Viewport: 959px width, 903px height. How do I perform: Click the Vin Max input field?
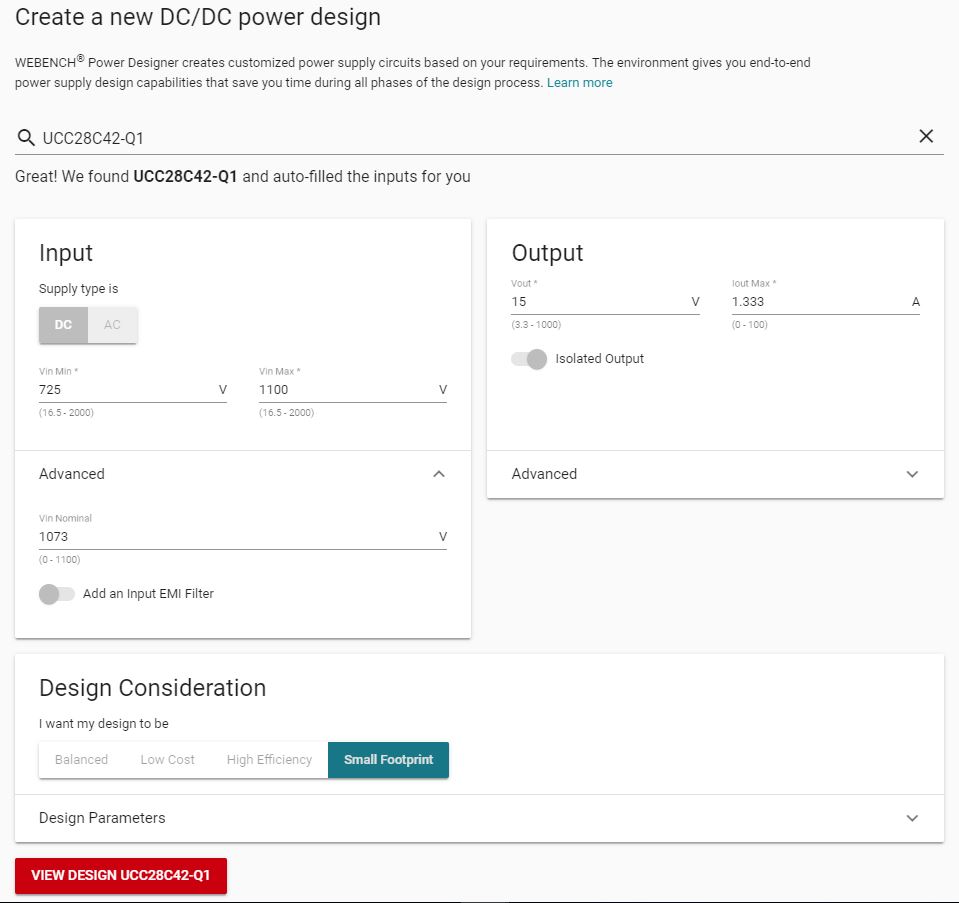coord(353,390)
